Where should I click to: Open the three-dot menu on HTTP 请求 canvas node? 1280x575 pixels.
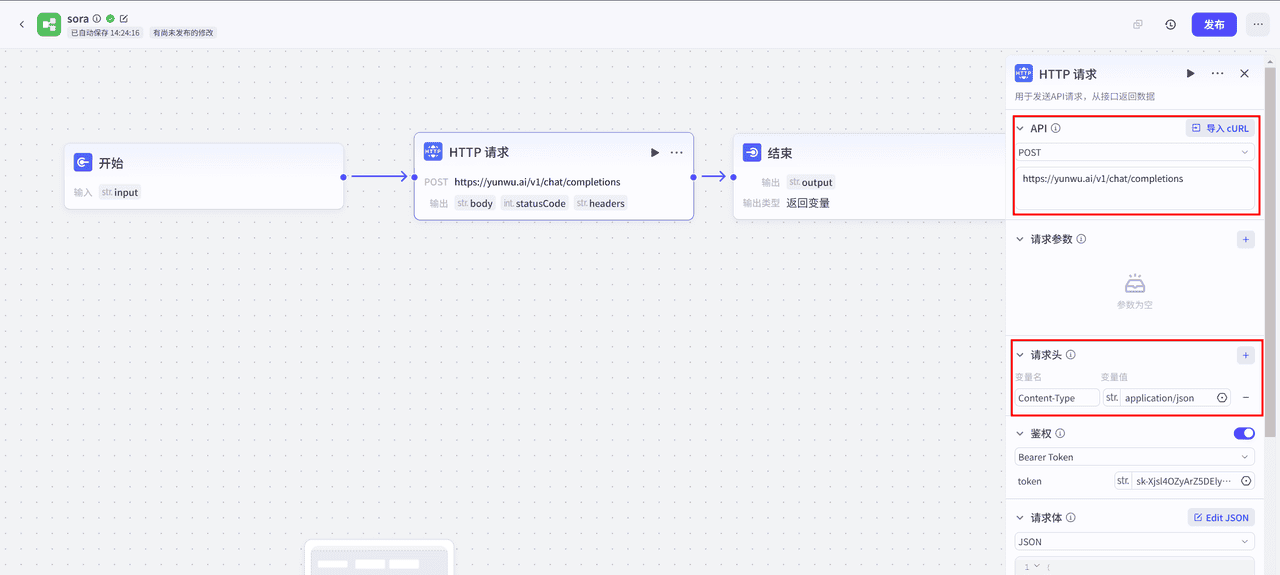click(x=677, y=152)
